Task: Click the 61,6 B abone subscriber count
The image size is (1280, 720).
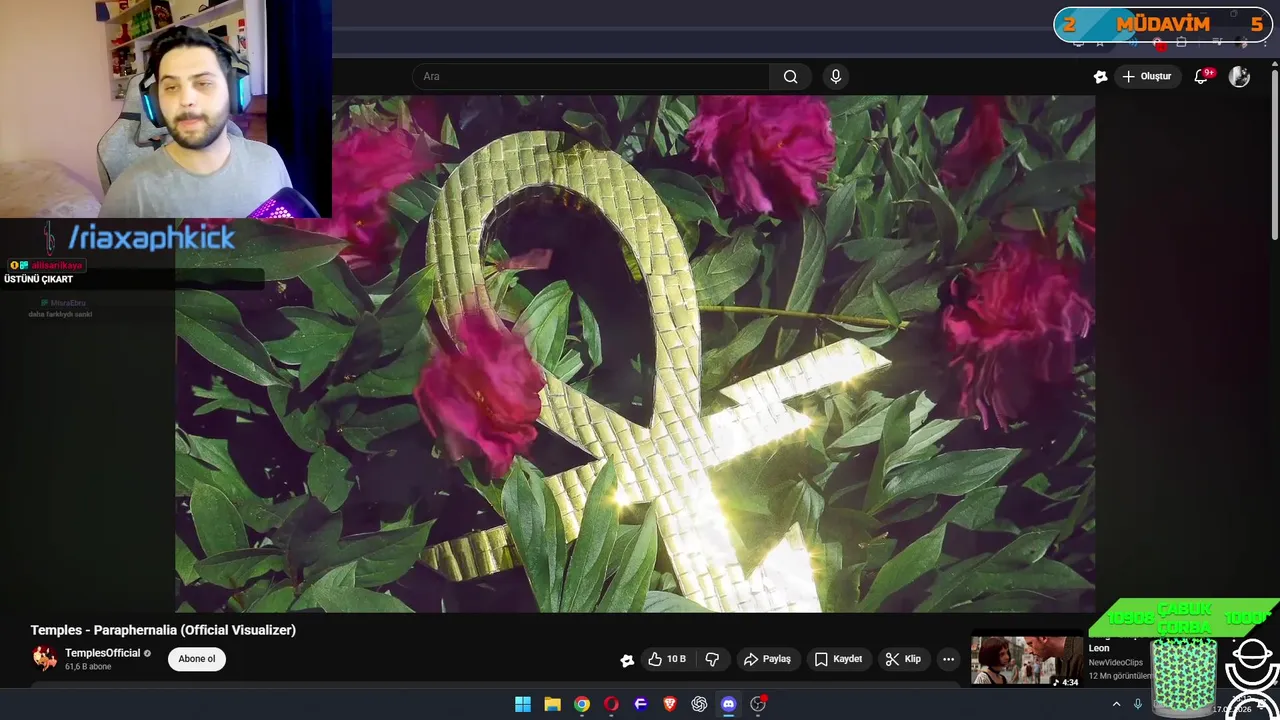Action: click(88, 667)
